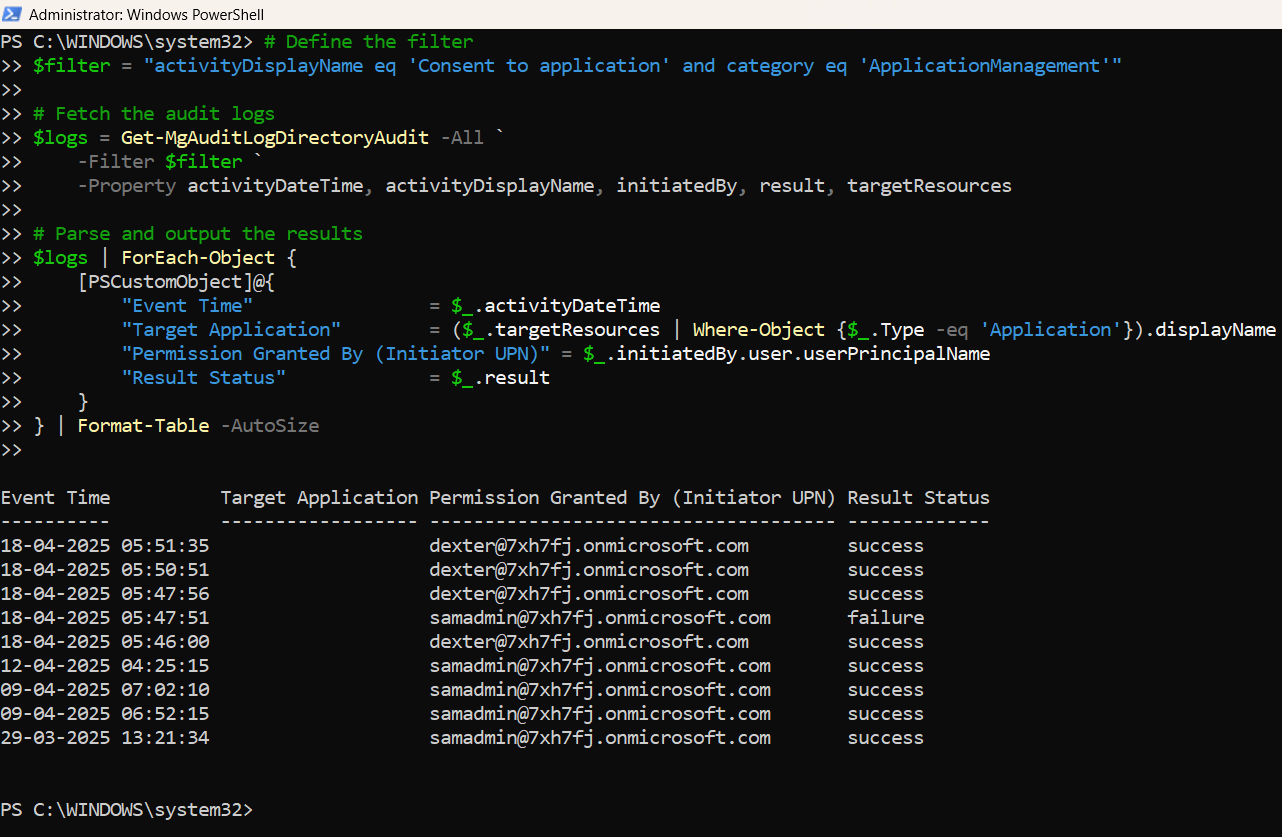Click the ForEach-Object keyword
Image resolution: width=1282 pixels, height=837 pixels.
[x=198, y=257]
